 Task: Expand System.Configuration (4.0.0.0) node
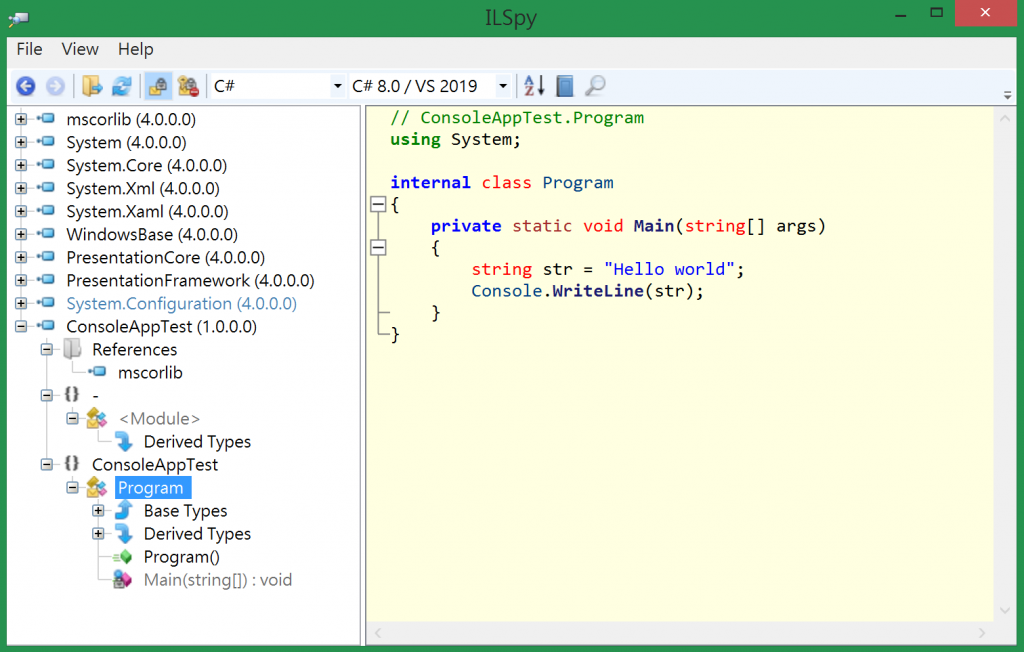[21, 303]
